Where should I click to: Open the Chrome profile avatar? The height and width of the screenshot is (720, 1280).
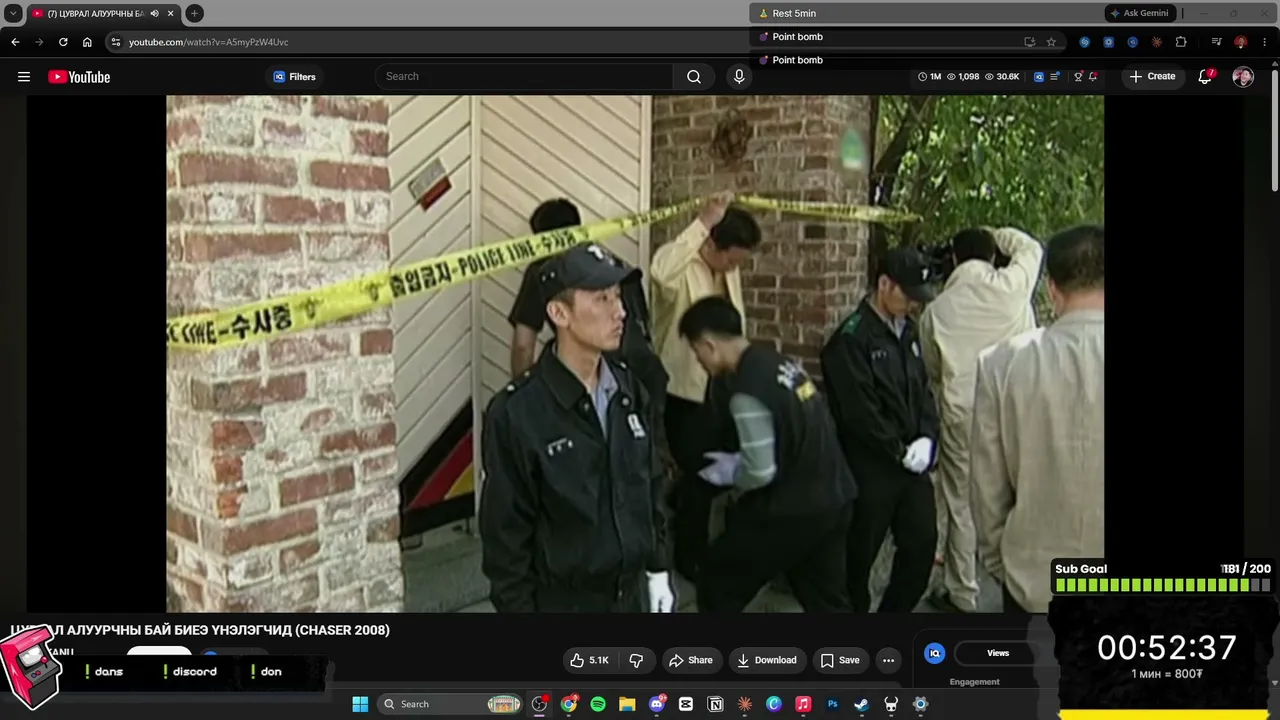pyautogui.click(x=1240, y=42)
